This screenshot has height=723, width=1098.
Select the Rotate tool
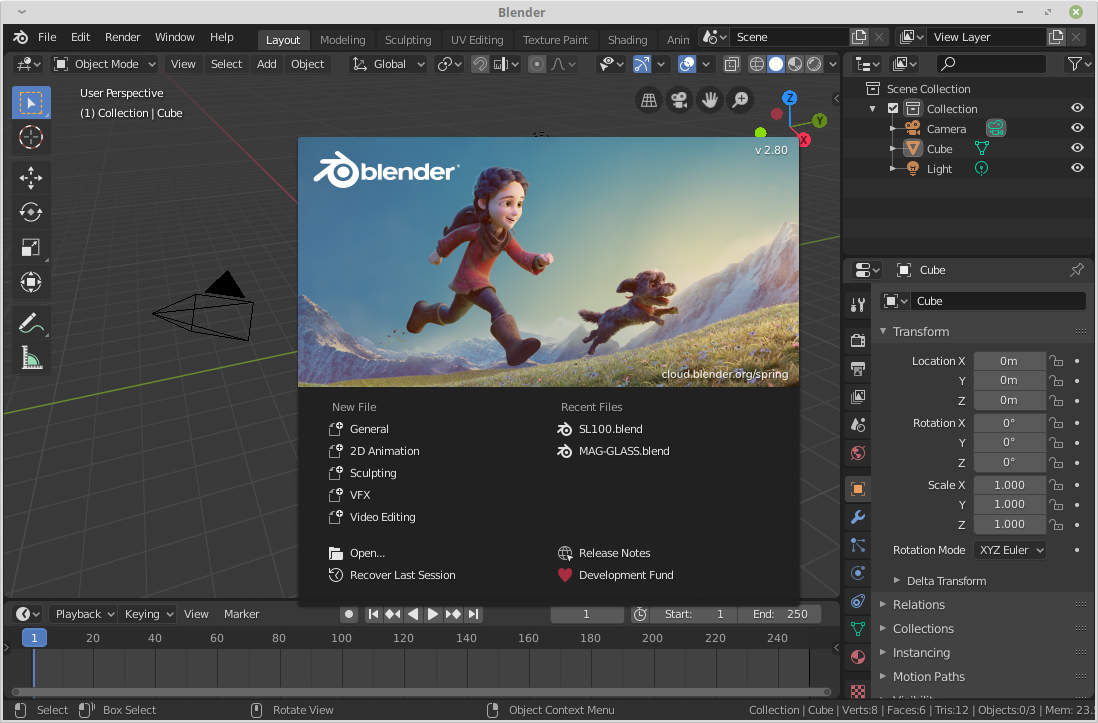click(30, 212)
